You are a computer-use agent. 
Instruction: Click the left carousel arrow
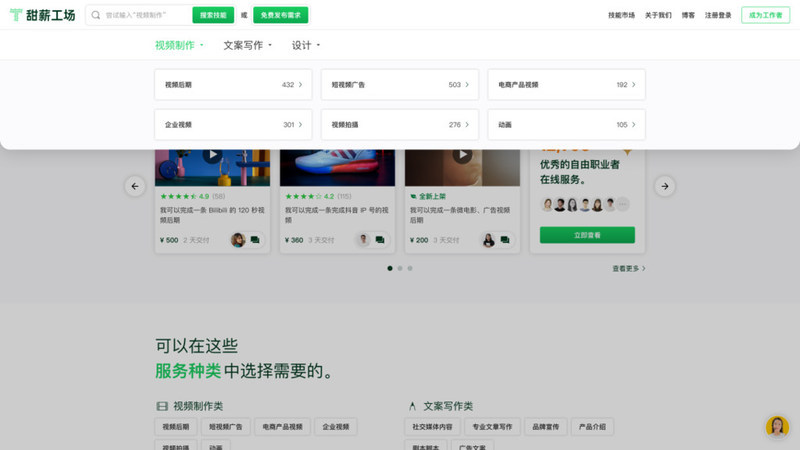click(x=135, y=186)
